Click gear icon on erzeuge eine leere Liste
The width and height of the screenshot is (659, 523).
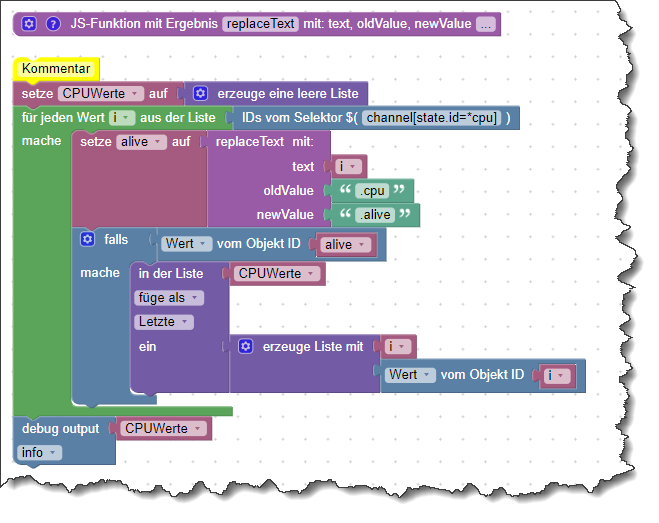point(200,93)
